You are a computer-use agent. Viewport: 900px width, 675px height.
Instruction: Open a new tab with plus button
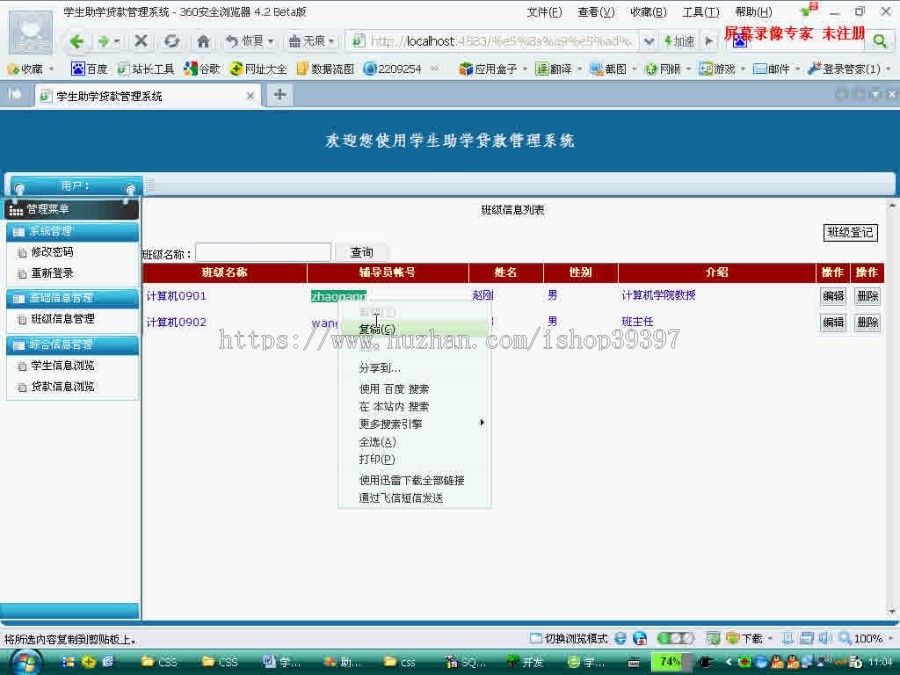pyautogui.click(x=280, y=95)
